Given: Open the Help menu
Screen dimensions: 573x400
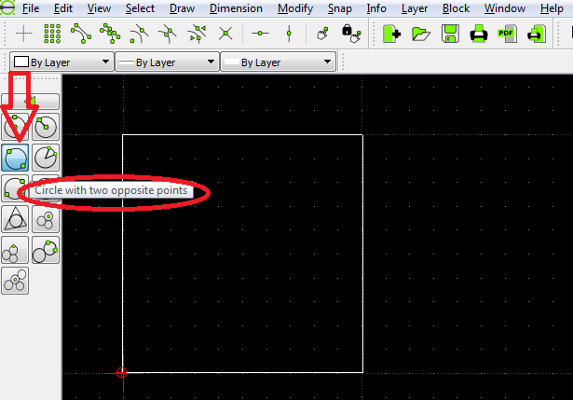Looking at the screenshot, I should (551, 8).
